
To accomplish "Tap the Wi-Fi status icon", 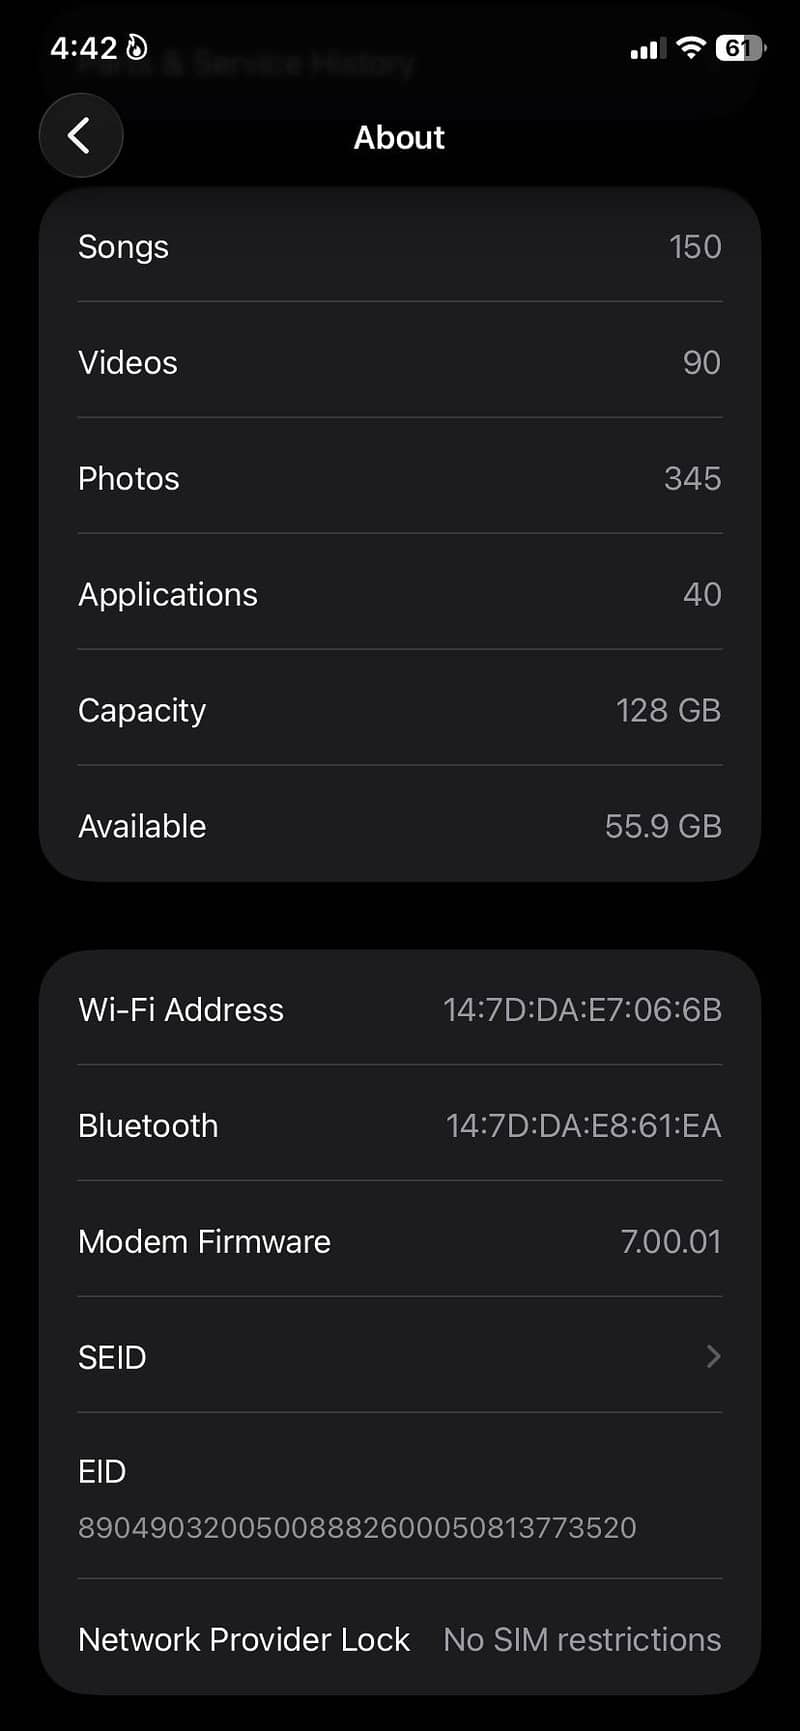I will pyautogui.click(x=690, y=48).
